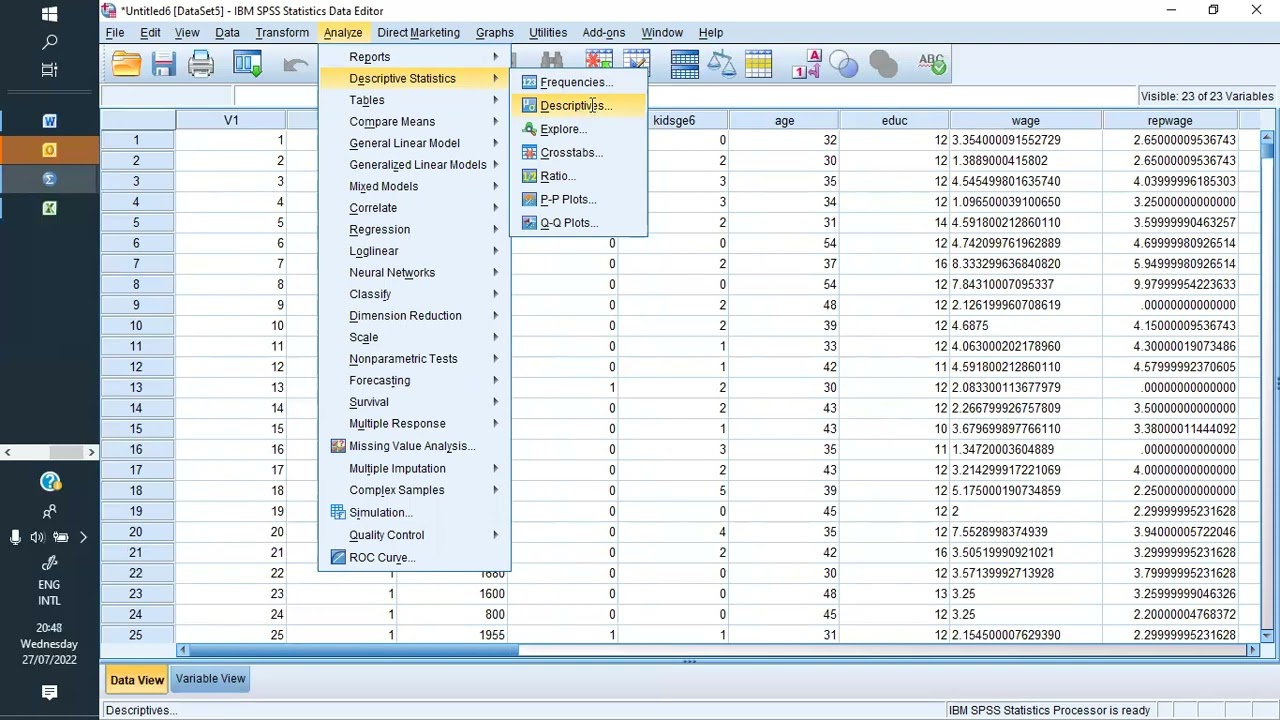Switch to the Variable View tab
The image size is (1280, 720).
pos(210,679)
